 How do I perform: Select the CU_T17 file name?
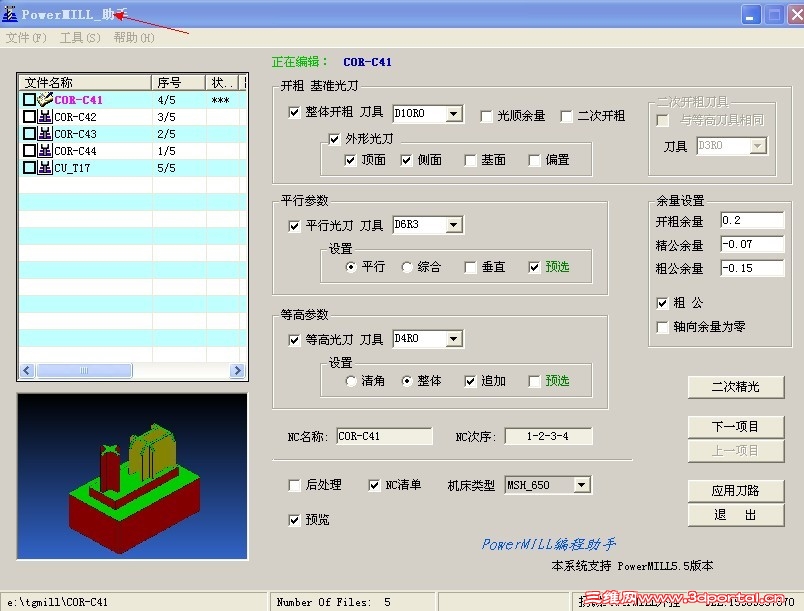click(72, 168)
